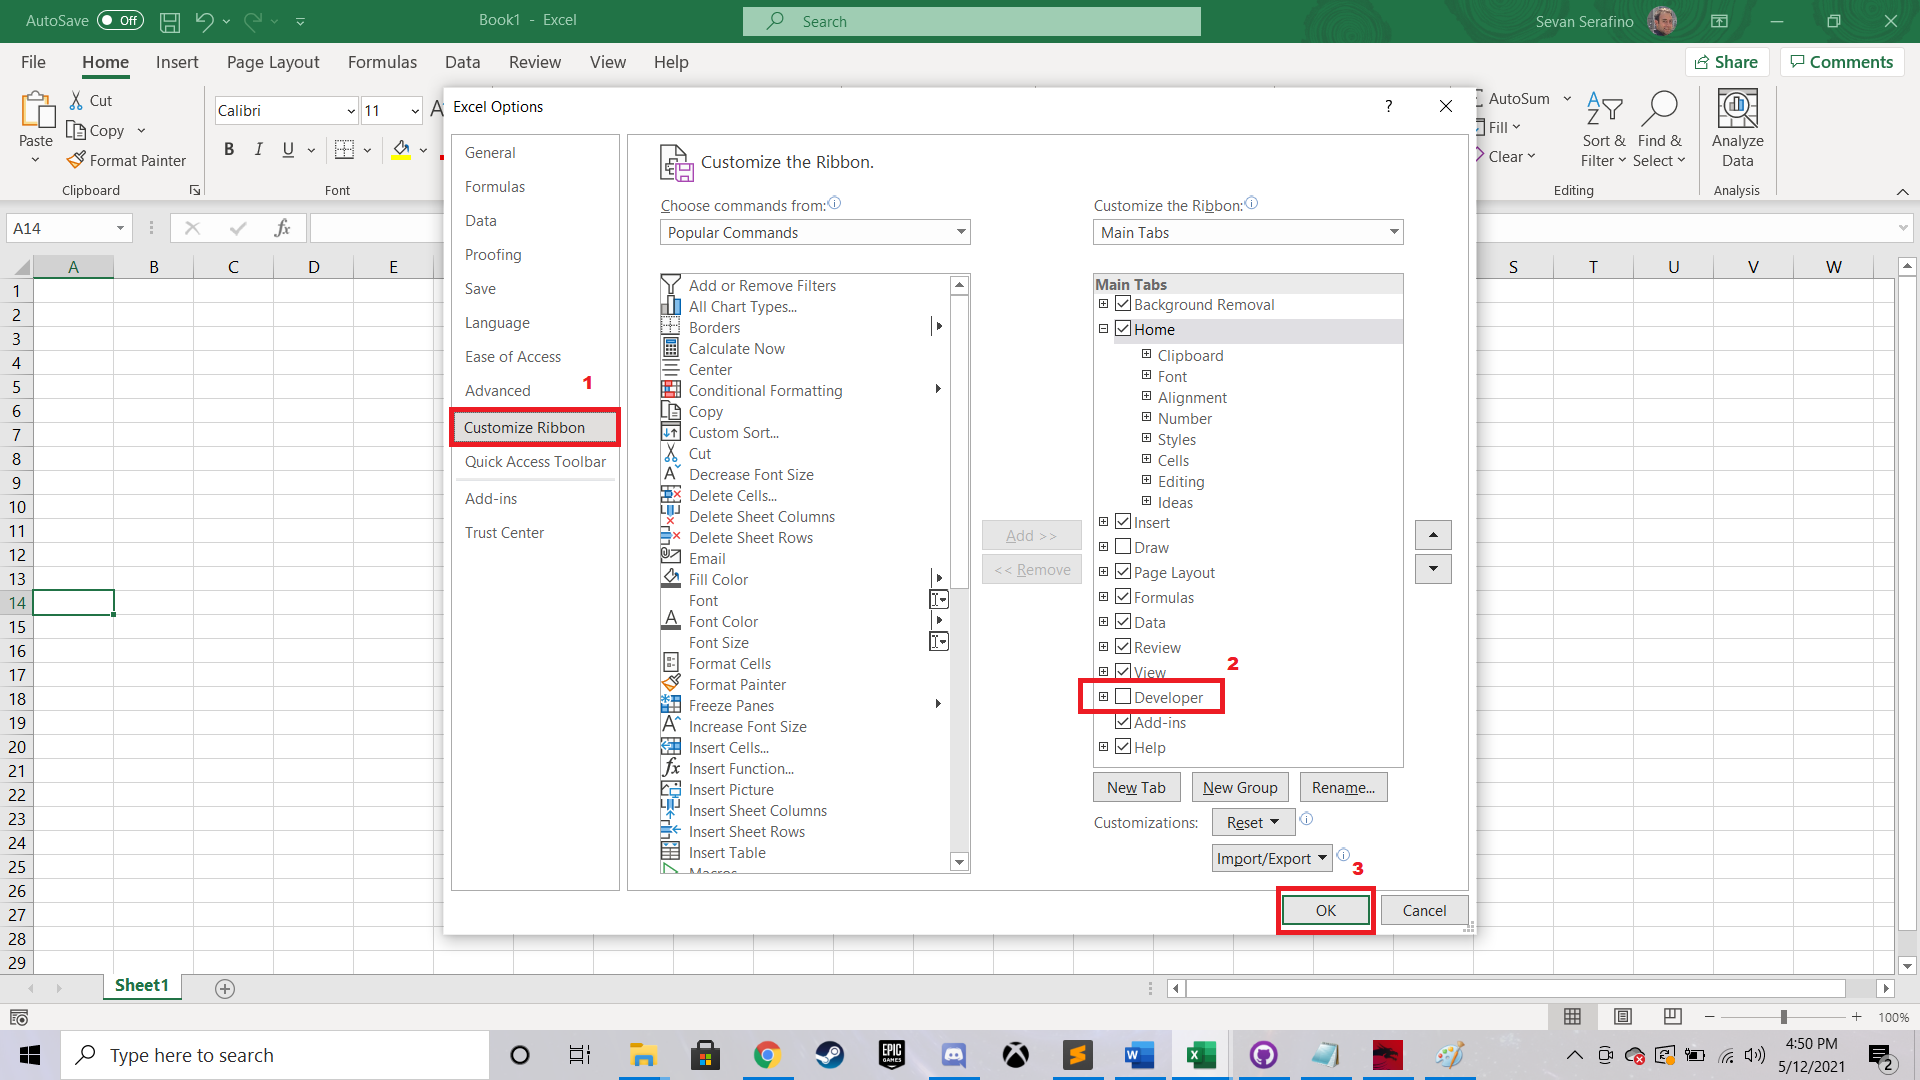Toggle Underline formatting button
Screen dimensions: 1920x1080
pos(288,150)
